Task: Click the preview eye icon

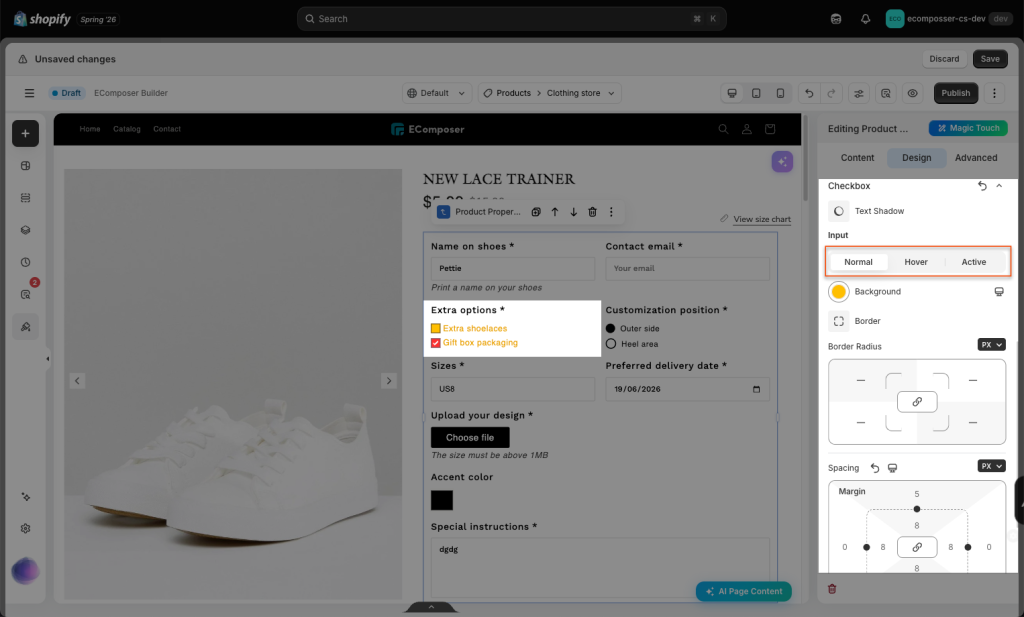Action: click(912, 93)
